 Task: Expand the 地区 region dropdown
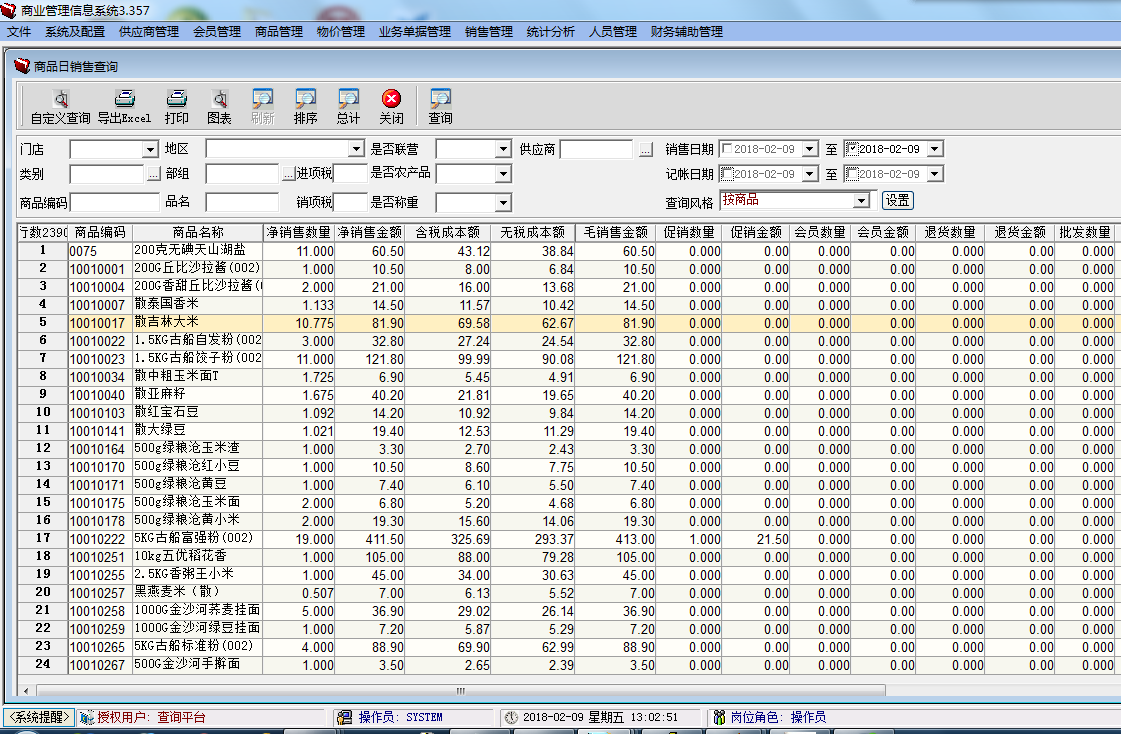tap(356, 149)
